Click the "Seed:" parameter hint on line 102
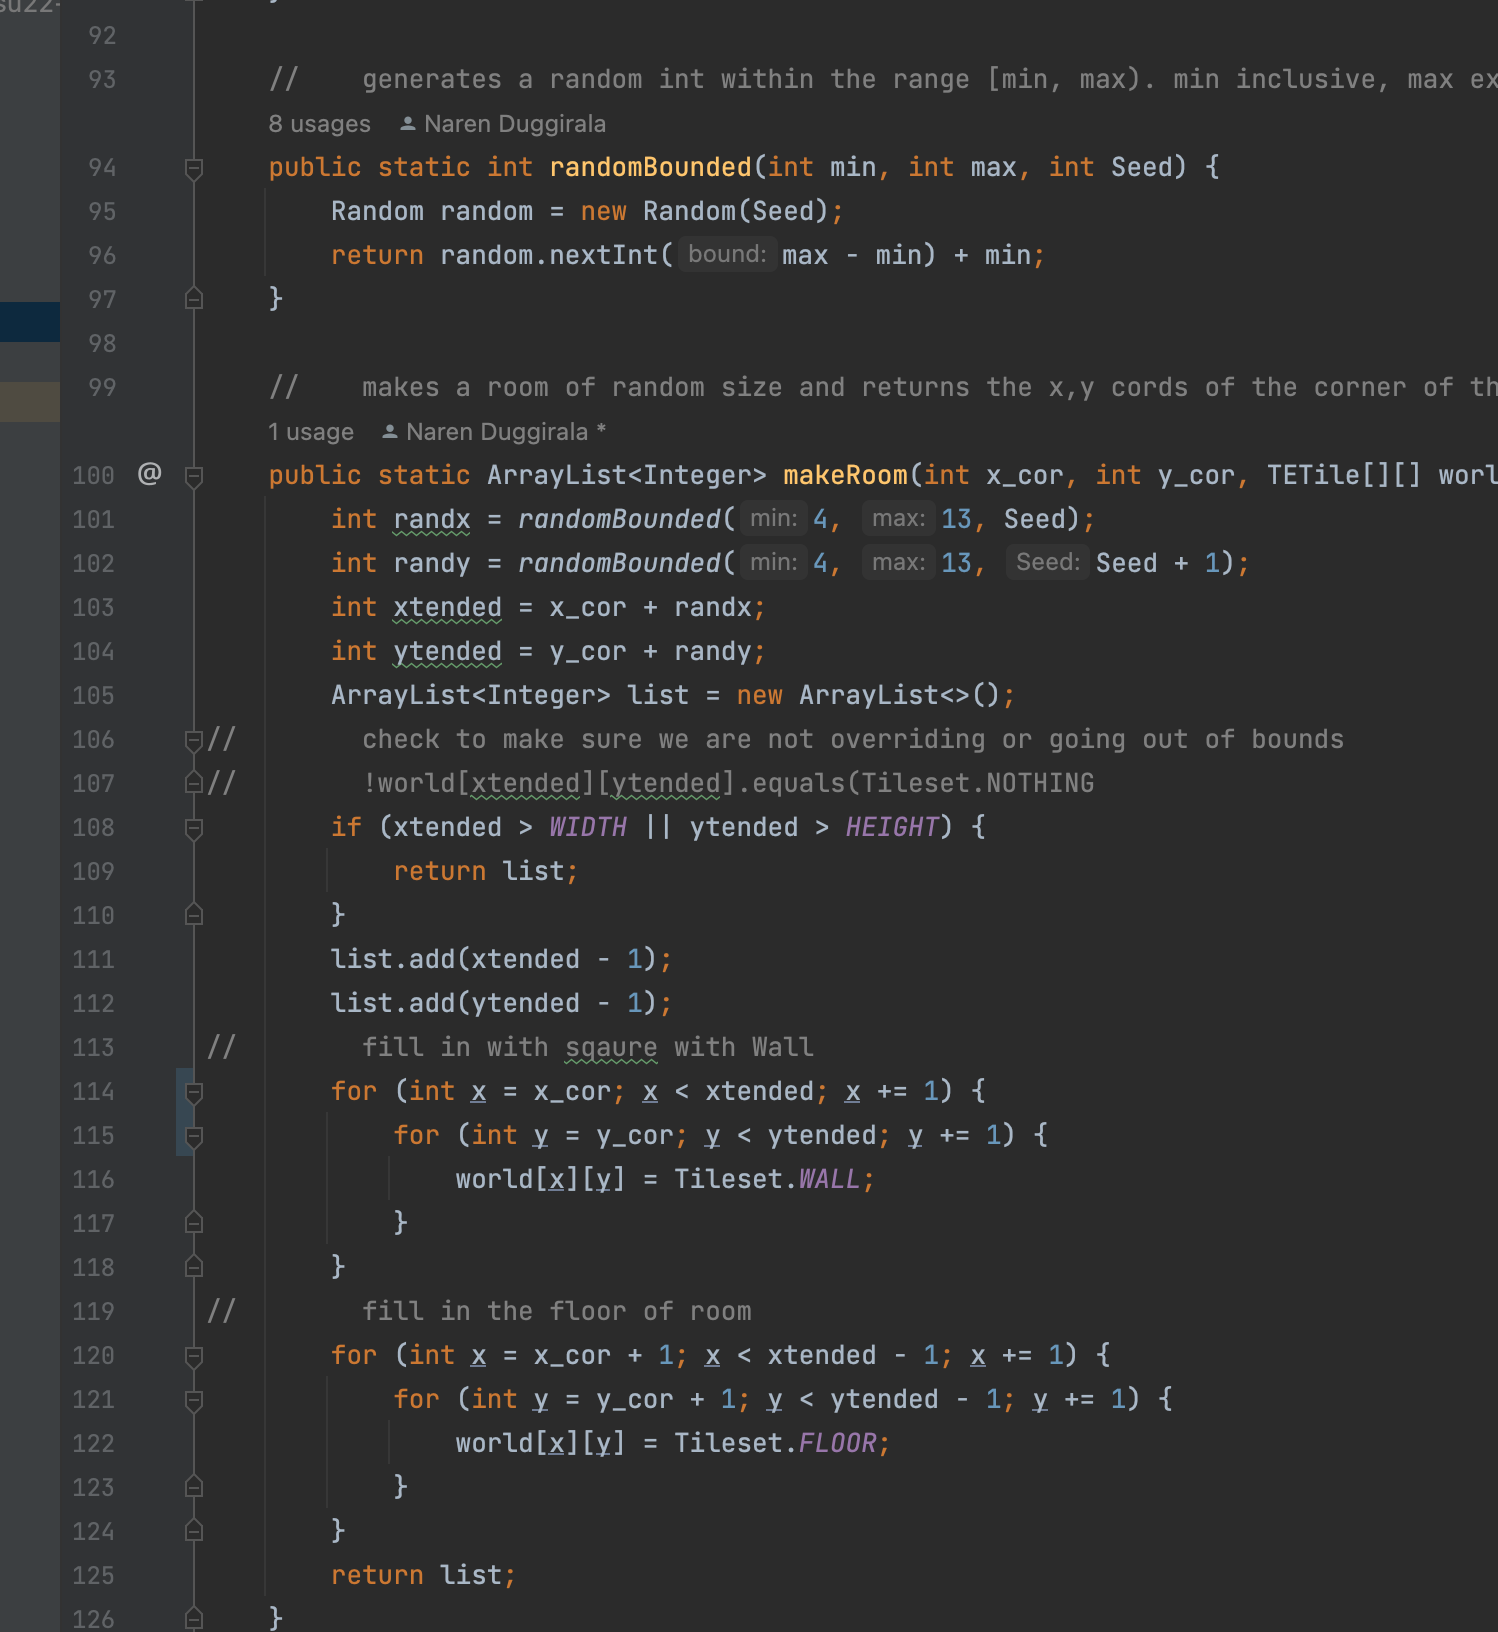 (1047, 563)
